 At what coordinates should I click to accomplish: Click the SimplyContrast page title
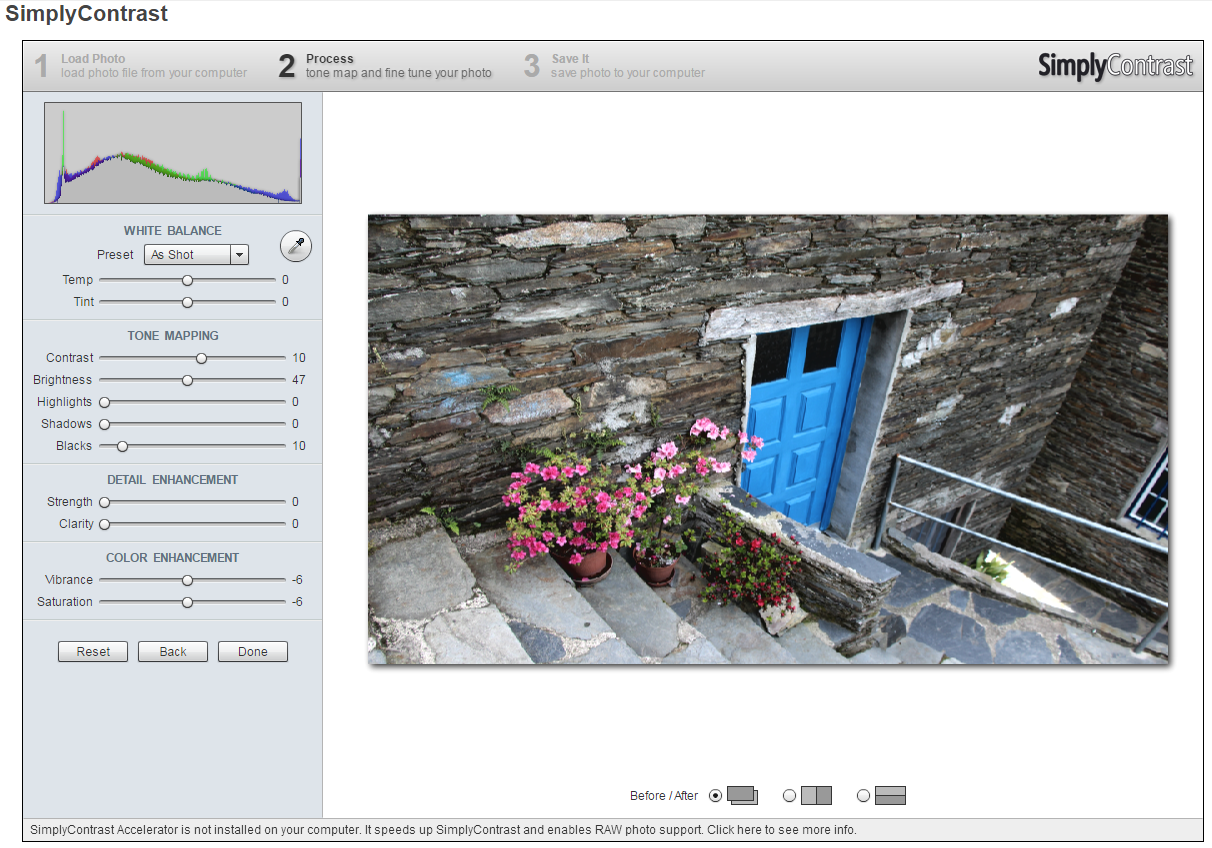(87, 14)
